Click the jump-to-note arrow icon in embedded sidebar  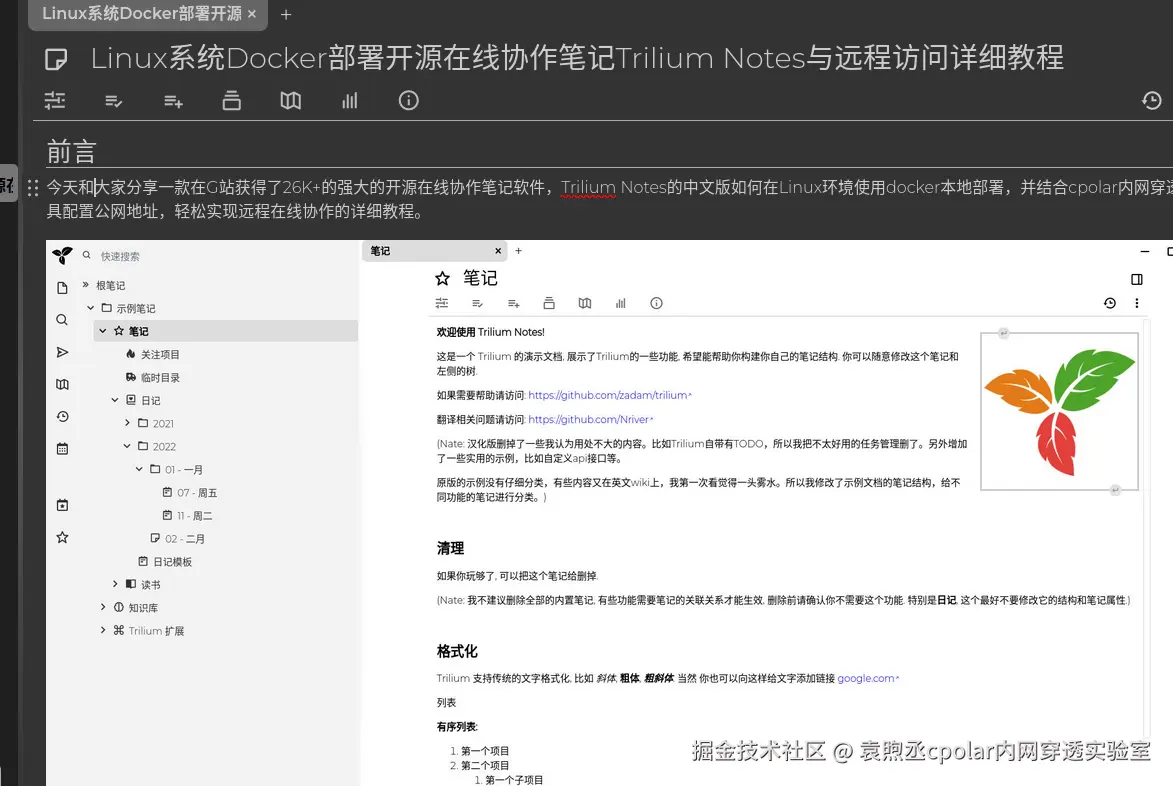[x=62, y=352]
